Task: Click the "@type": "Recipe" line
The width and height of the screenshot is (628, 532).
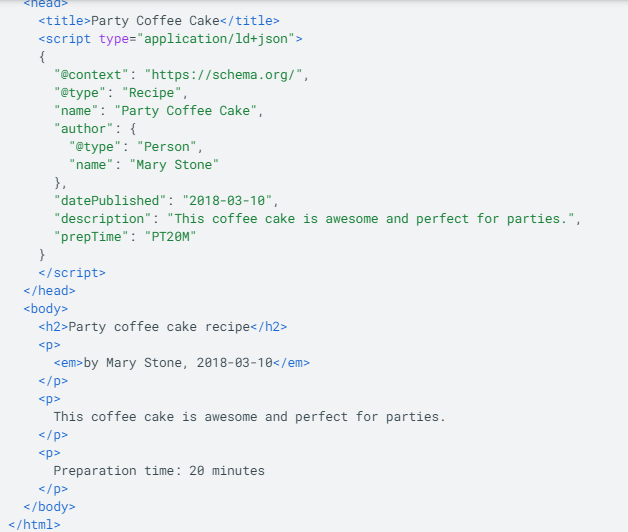Action: pyautogui.click(x=121, y=93)
